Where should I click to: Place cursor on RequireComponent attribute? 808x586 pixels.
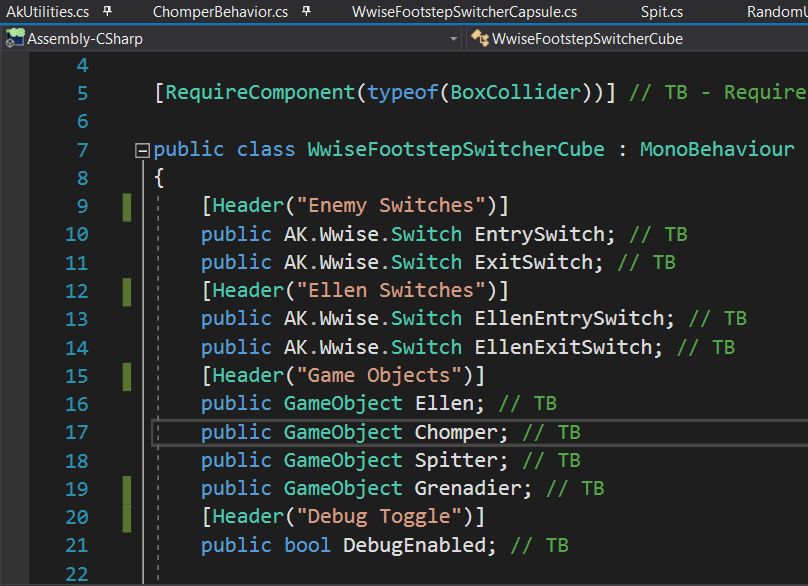260,92
